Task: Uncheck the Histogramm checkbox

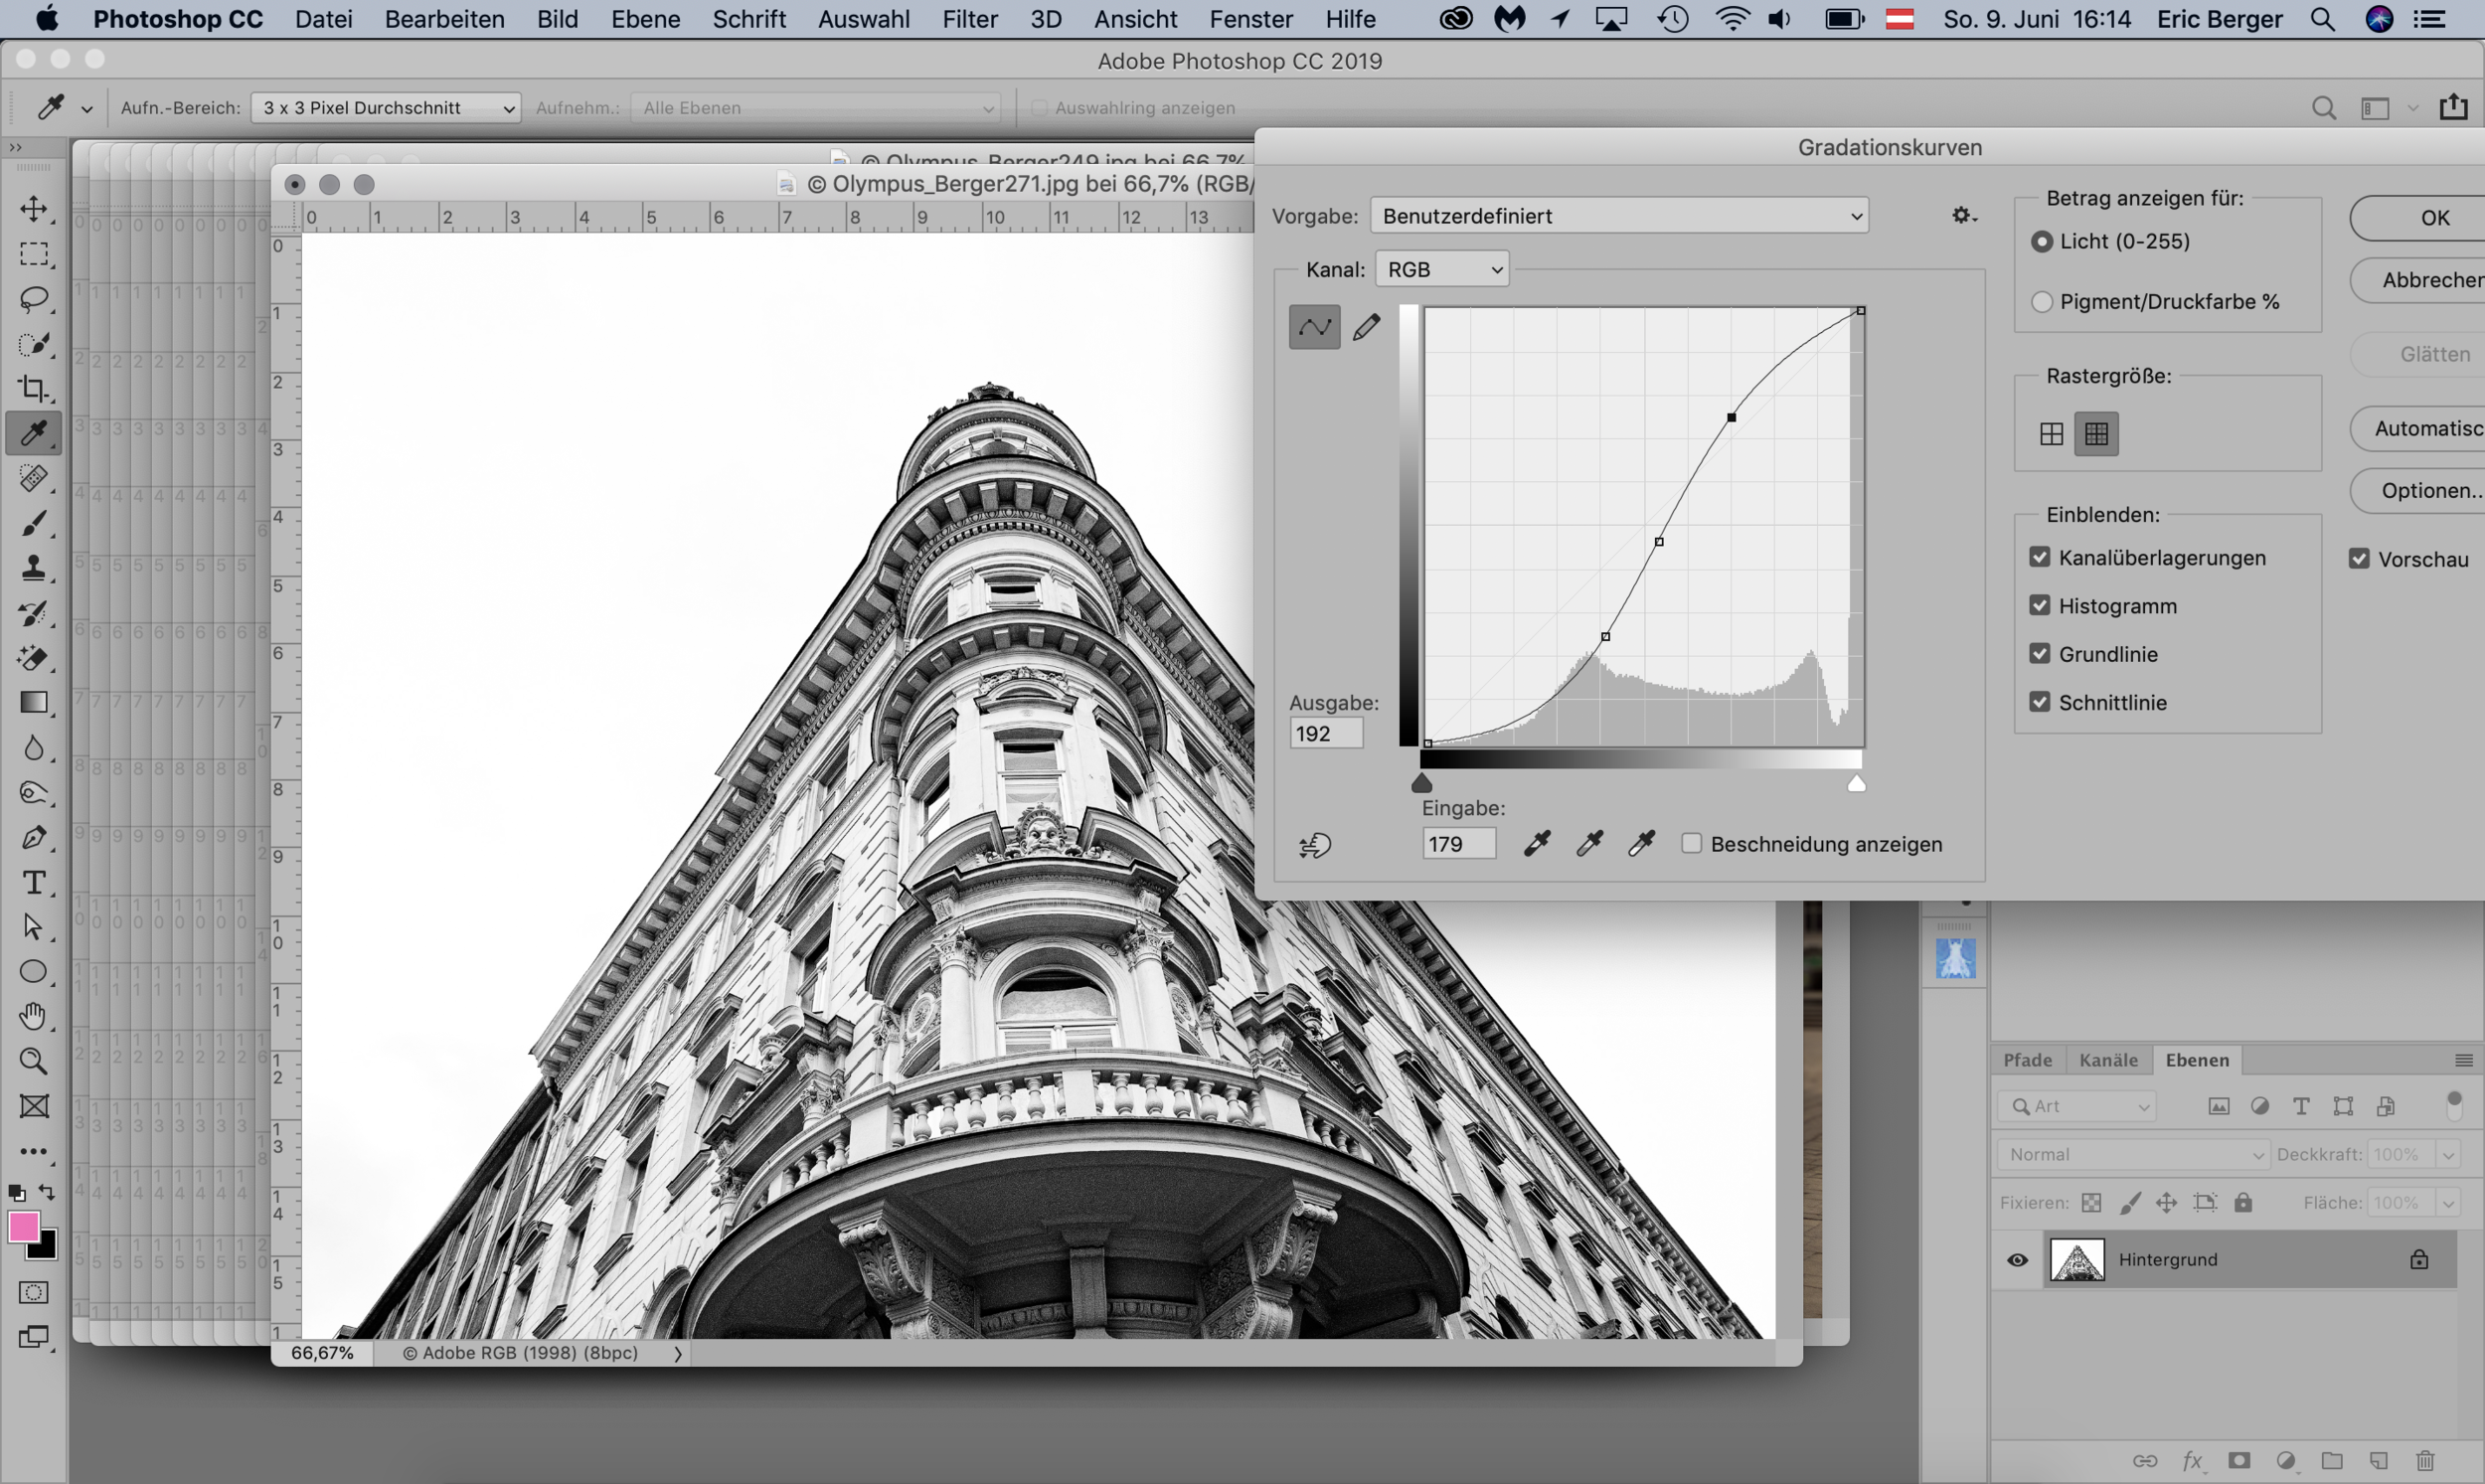Action: point(2040,605)
